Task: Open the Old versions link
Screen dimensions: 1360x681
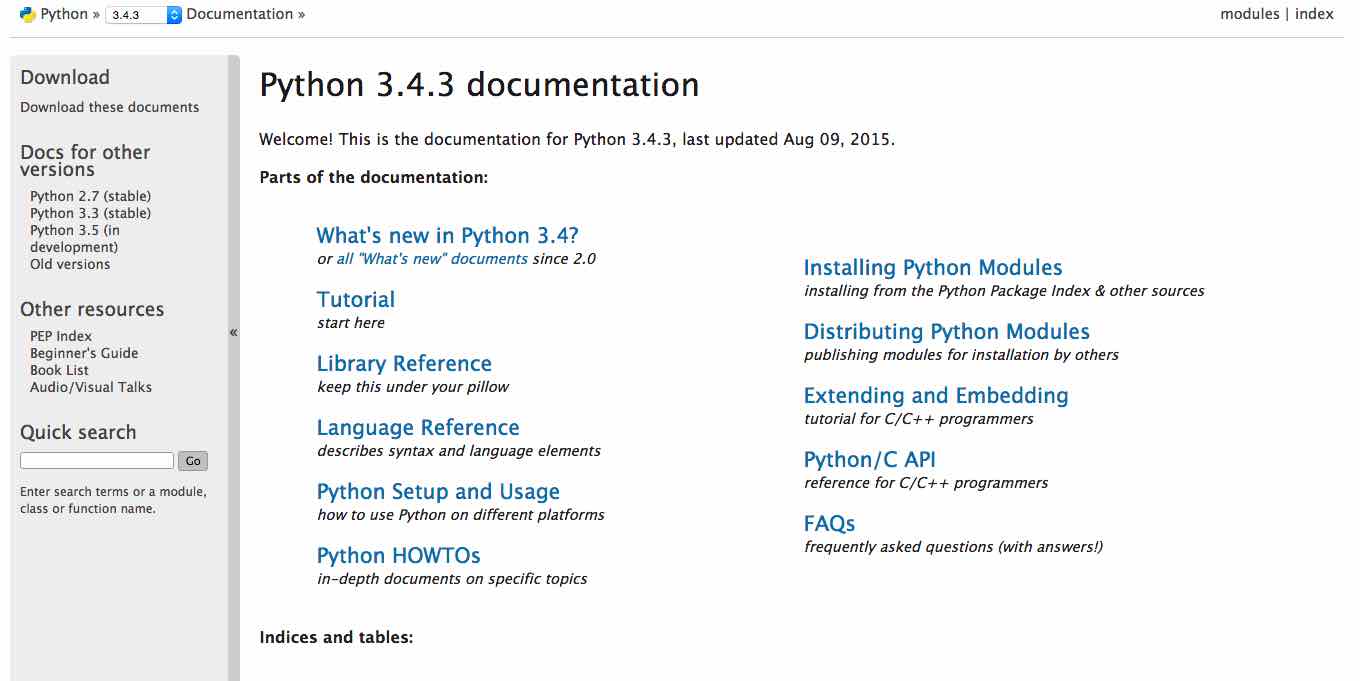Action: point(70,264)
